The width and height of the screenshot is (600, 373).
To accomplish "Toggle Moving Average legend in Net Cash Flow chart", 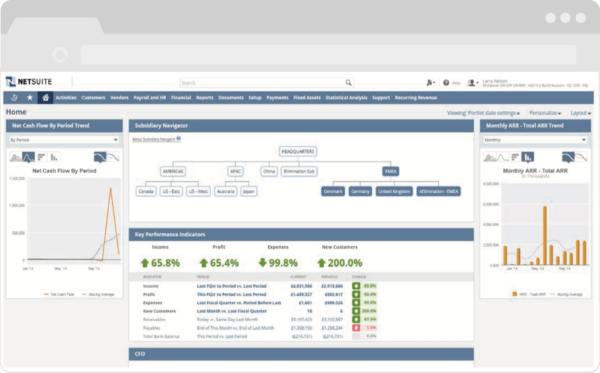I will (98, 294).
